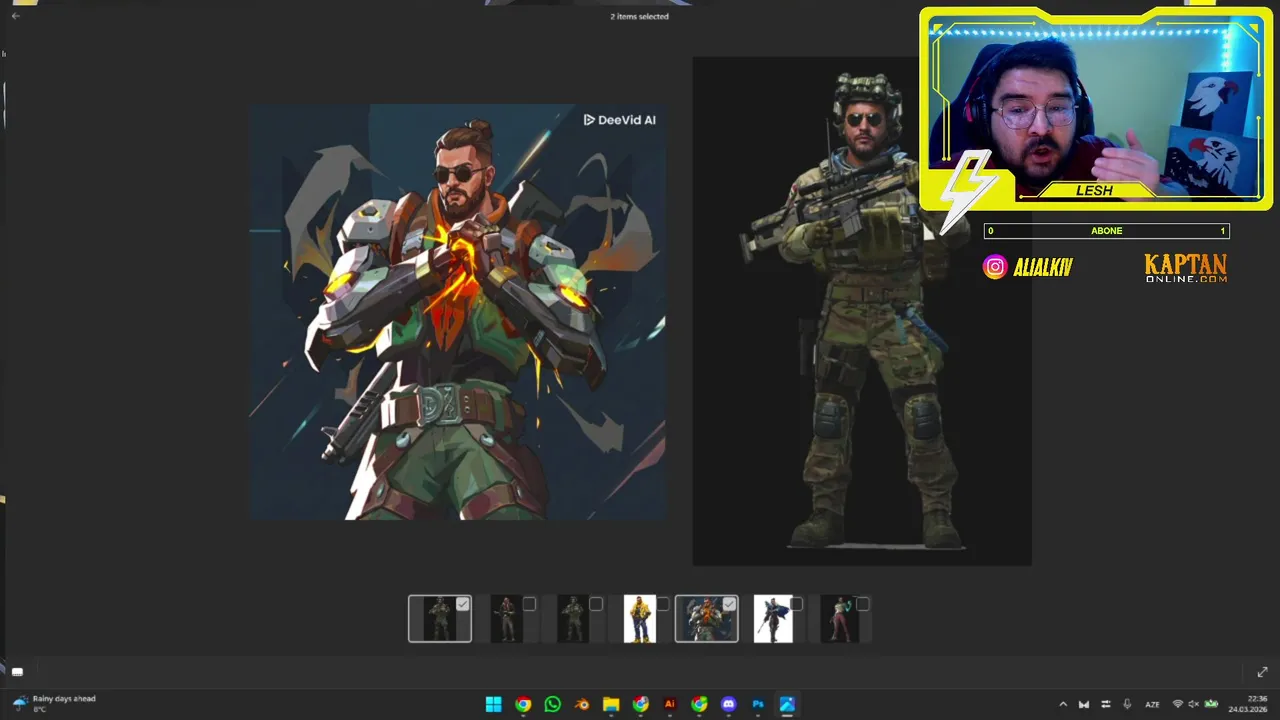The width and height of the screenshot is (1280, 720).
Task: Open the Windows Start menu
Action: 493,704
